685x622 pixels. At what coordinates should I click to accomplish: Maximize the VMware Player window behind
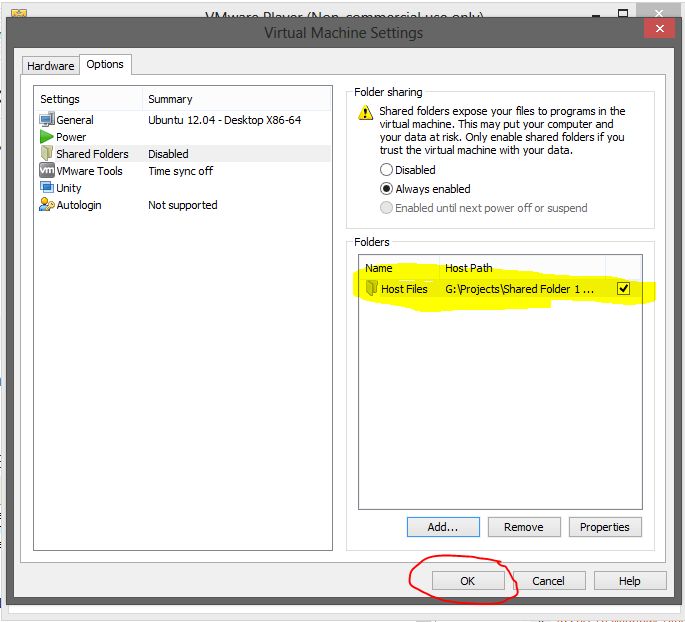point(623,13)
